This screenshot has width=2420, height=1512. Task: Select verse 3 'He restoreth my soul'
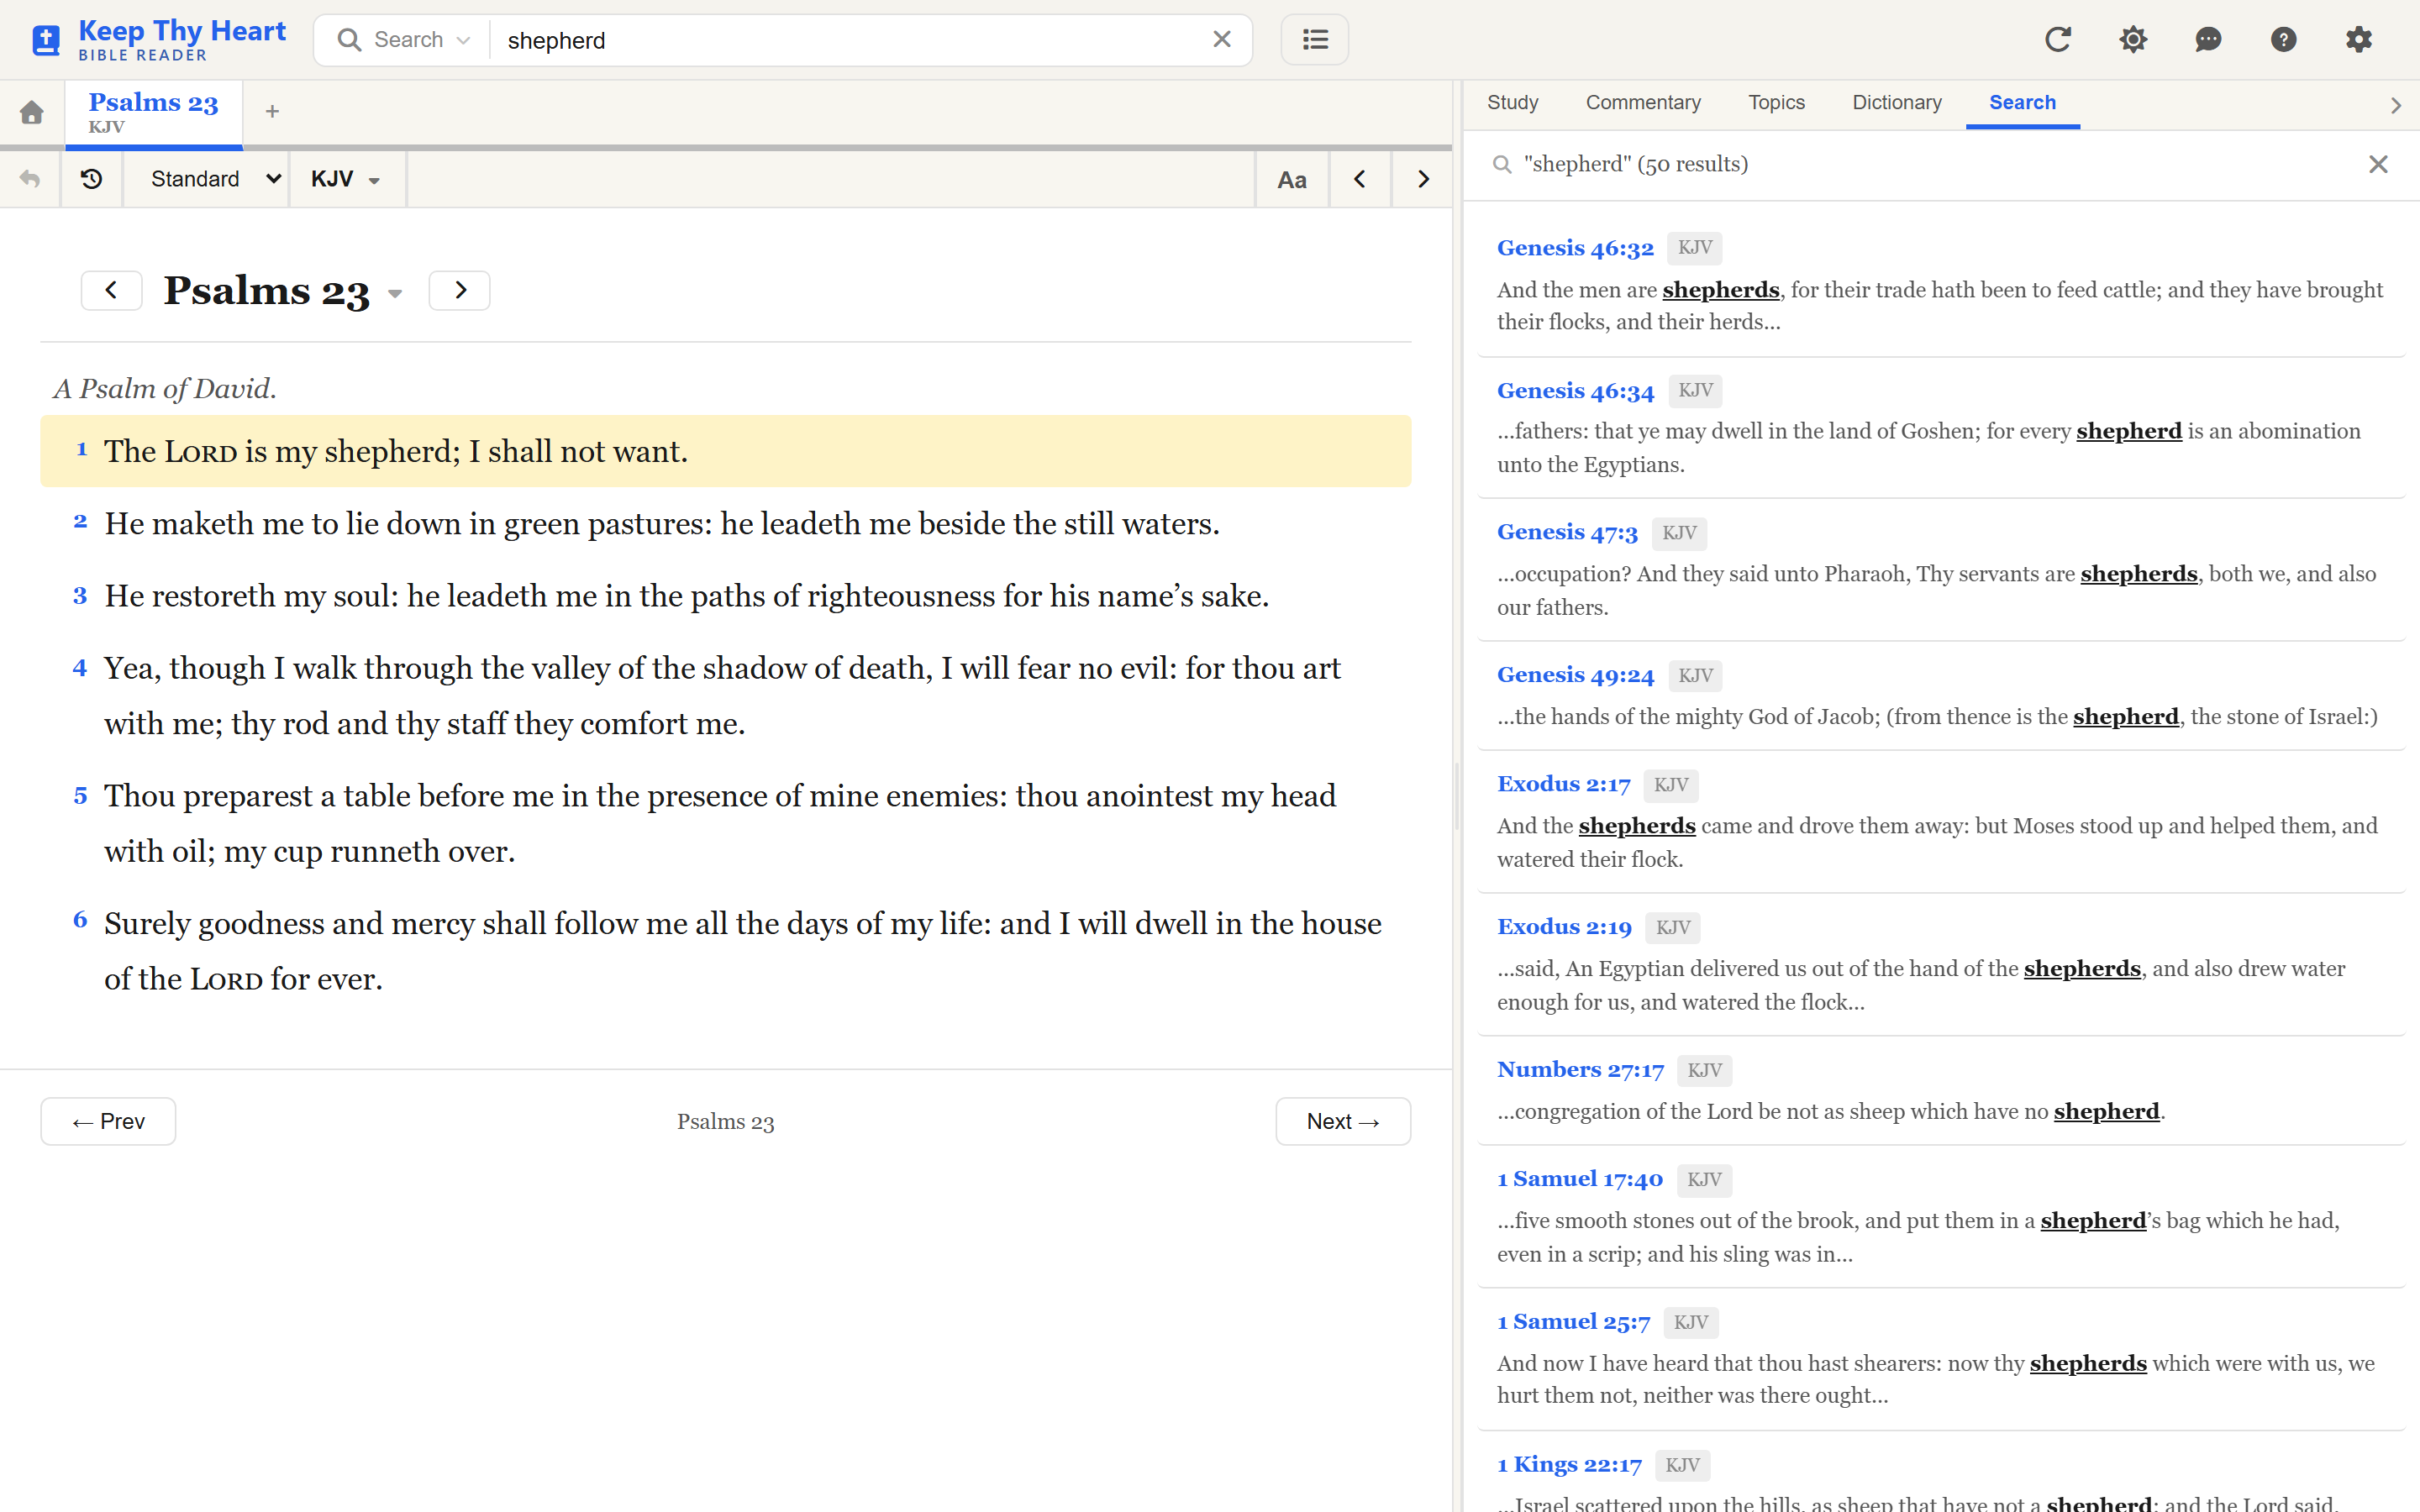pos(725,596)
